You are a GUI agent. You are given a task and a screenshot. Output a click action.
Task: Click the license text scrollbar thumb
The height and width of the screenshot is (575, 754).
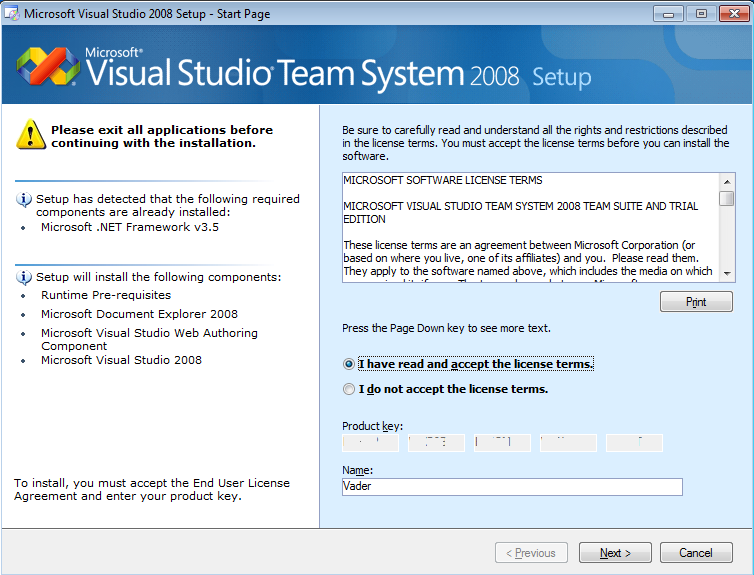coord(727,198)
